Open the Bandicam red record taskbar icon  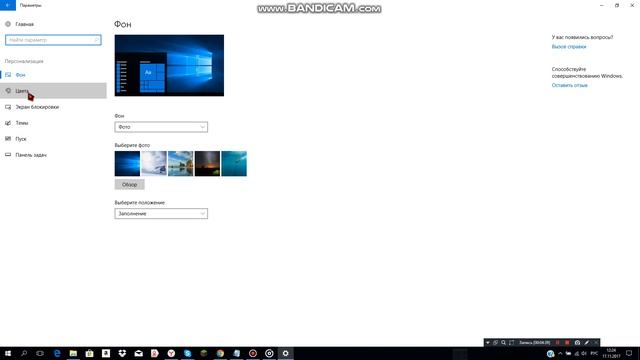pos(253,353)
